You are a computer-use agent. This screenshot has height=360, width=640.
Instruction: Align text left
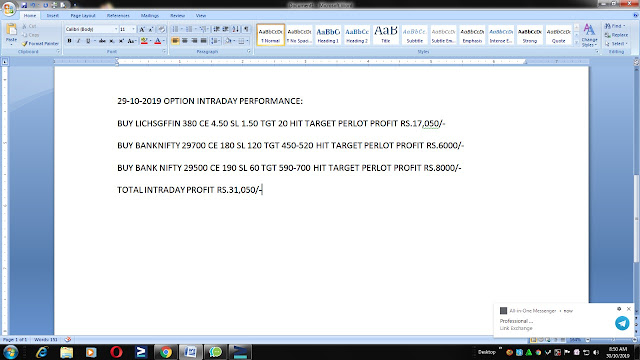(176, 41)
